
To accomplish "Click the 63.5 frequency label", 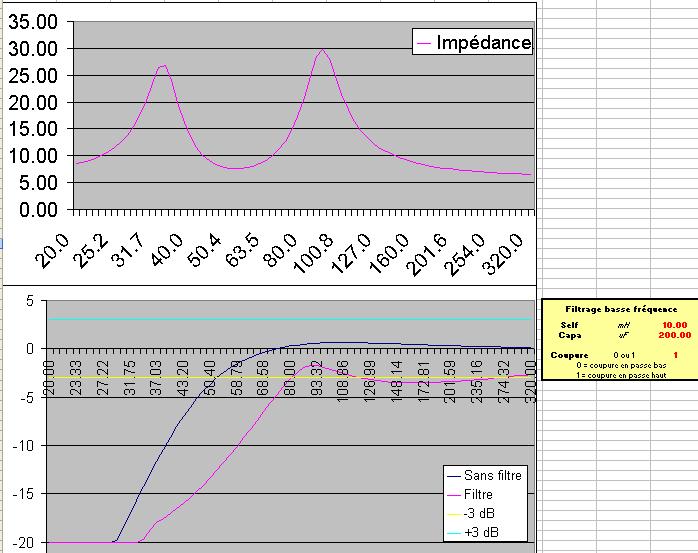I will (x=242, y=250).
